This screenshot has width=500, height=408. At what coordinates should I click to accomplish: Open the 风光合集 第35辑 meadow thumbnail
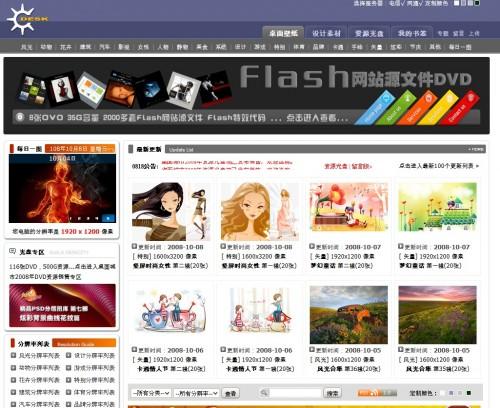point(438,315)
